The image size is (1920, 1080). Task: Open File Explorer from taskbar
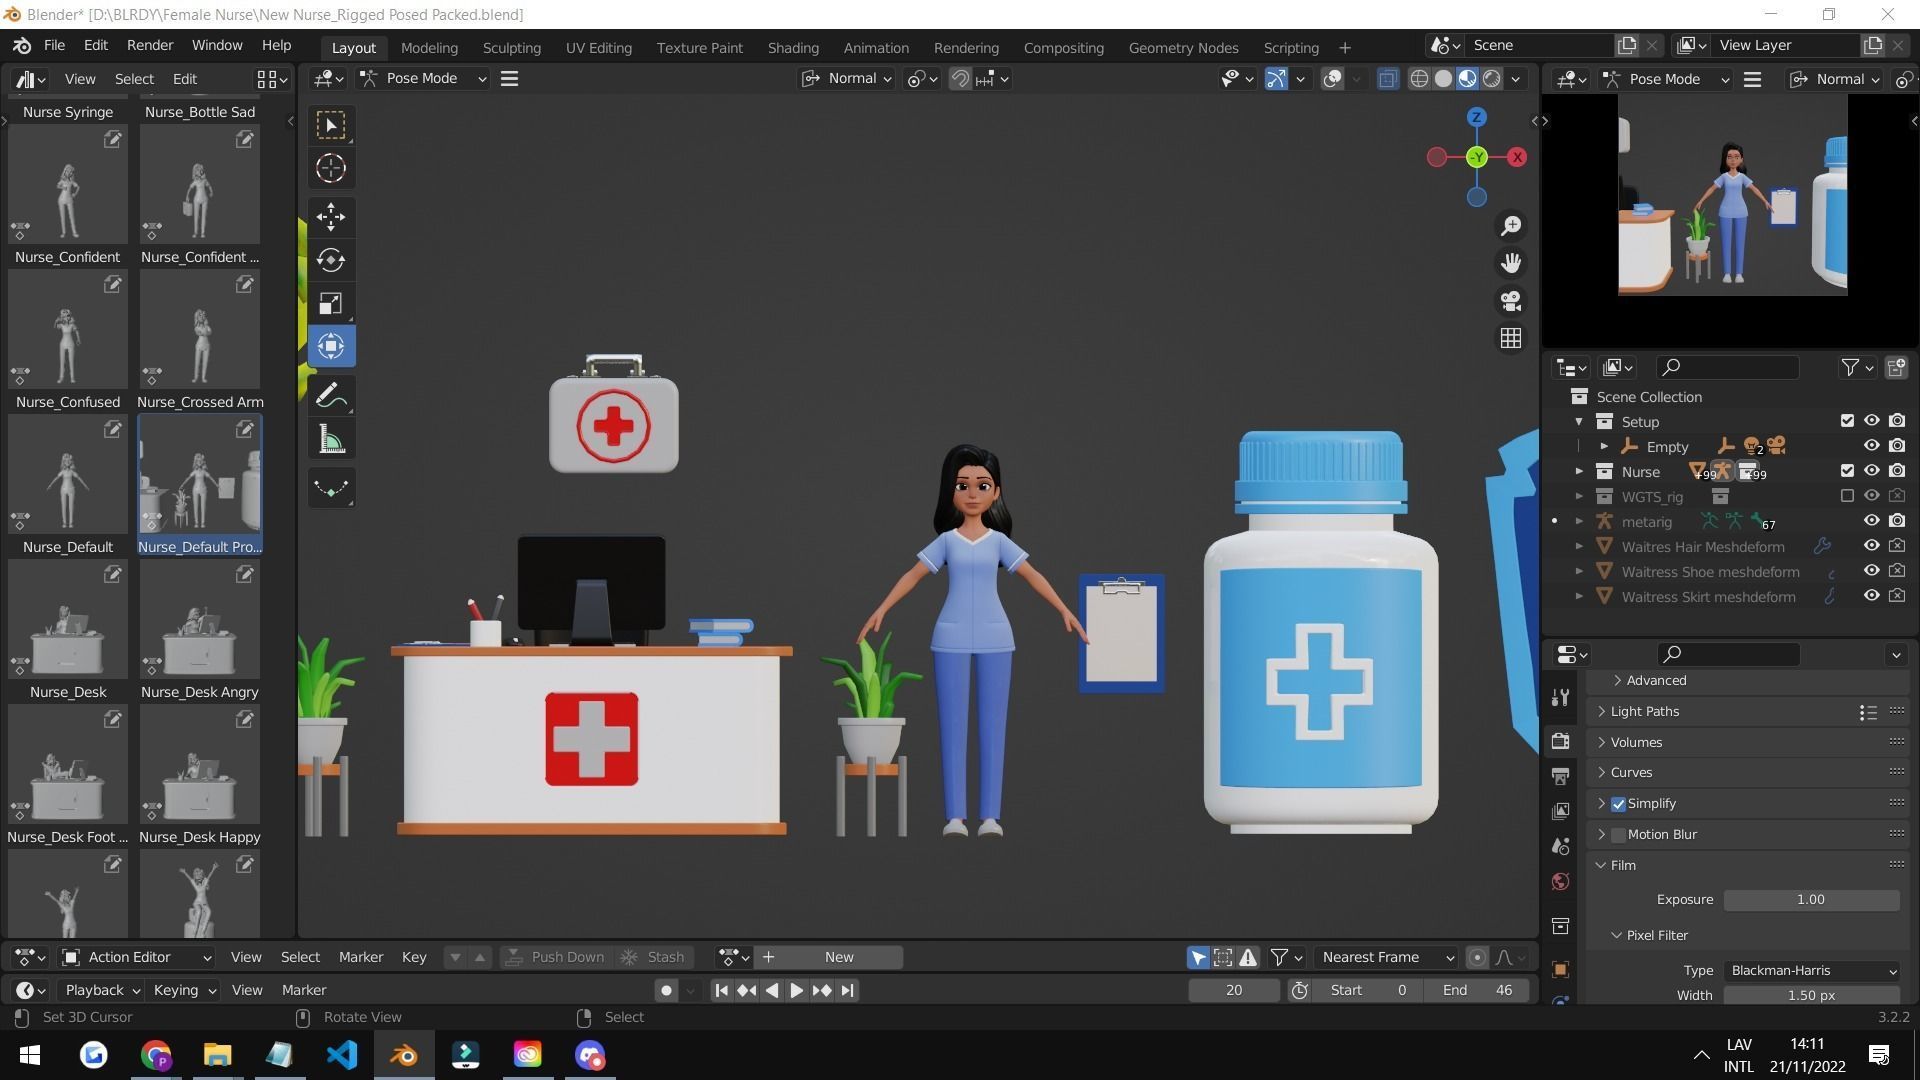pyautogui.click(x=218, y=1055)
